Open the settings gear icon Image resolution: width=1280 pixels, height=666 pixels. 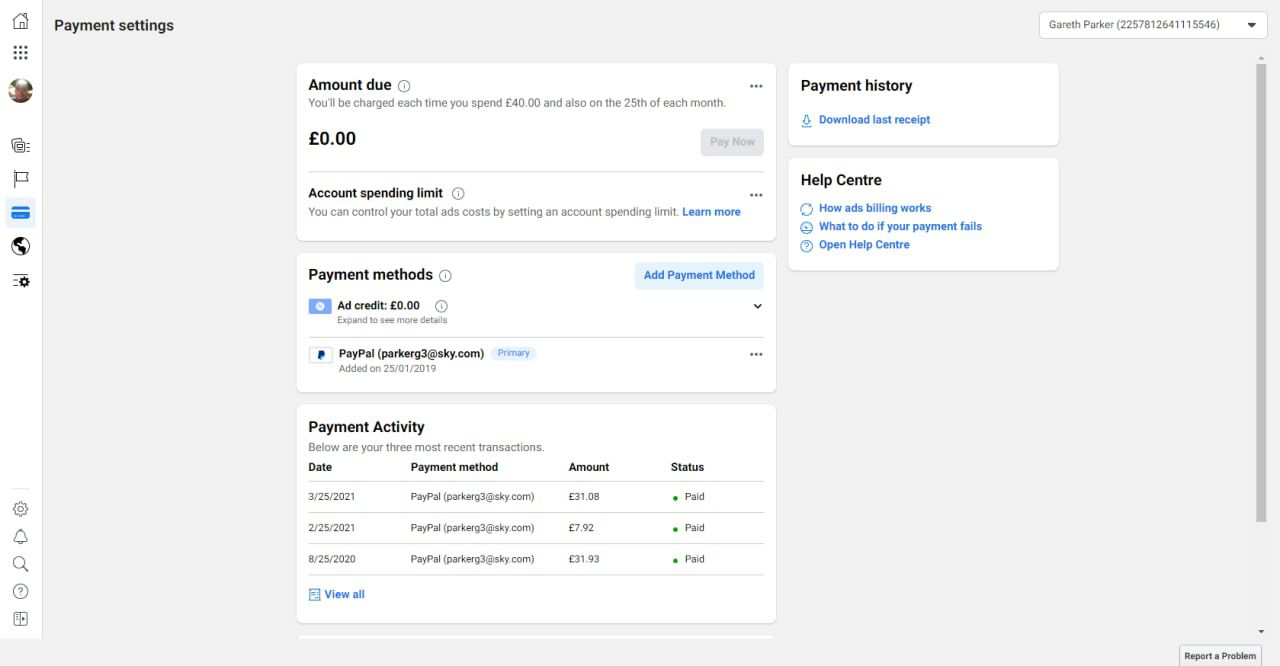20,509
